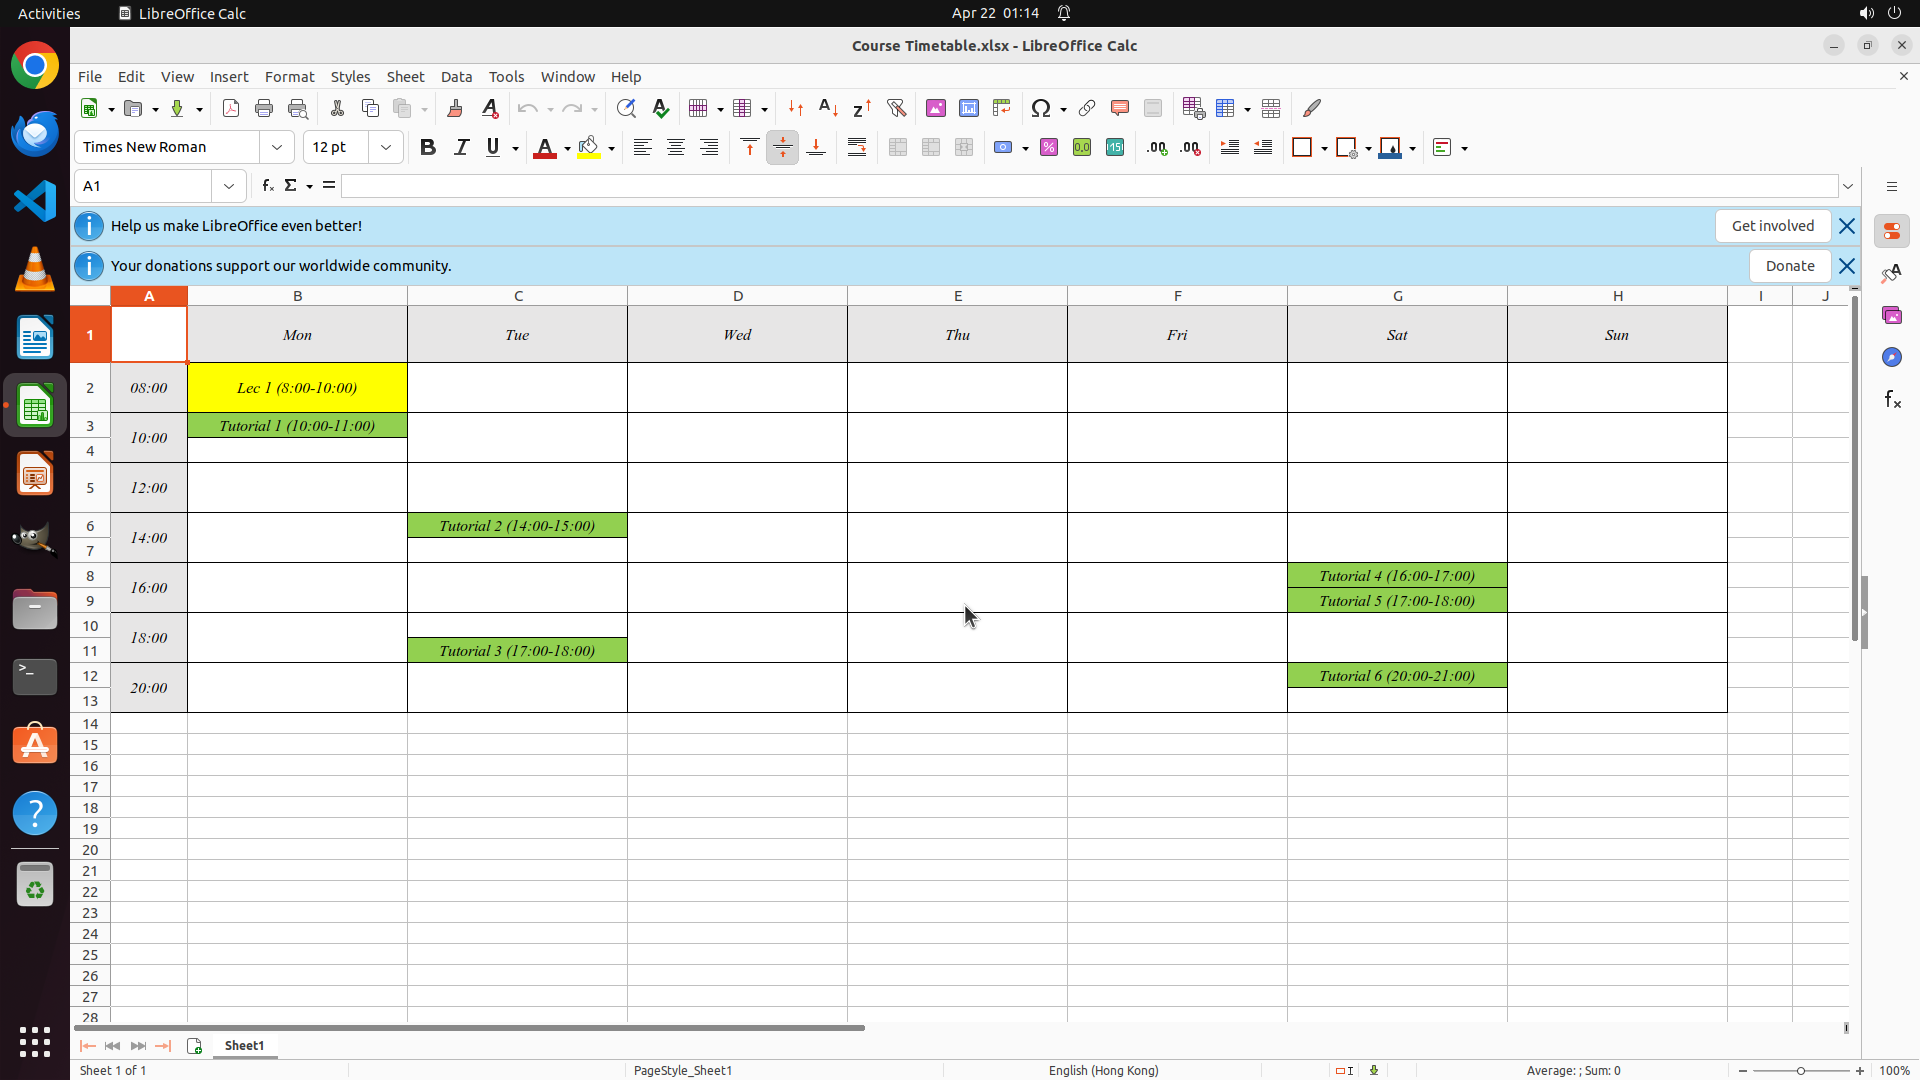
Task: Click the Insert Special Character icon
Action: tap(1041, 108)
